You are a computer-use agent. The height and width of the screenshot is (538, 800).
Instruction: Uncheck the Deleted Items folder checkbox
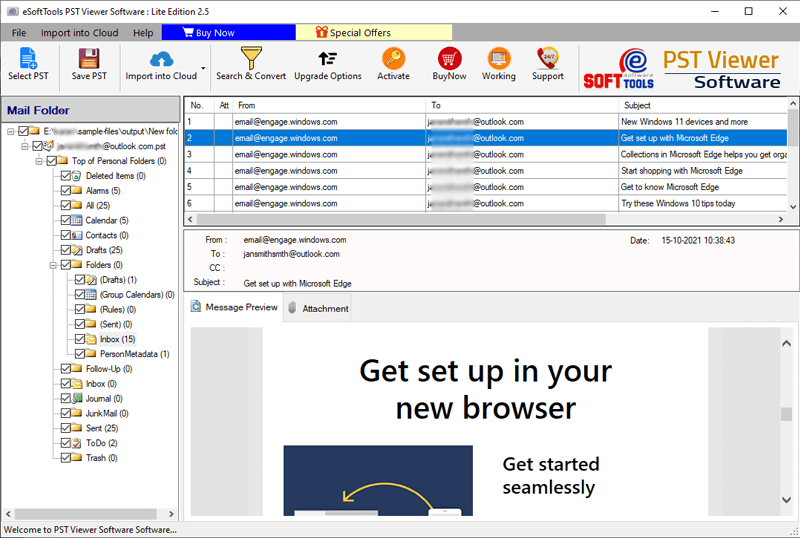point(66,176)
